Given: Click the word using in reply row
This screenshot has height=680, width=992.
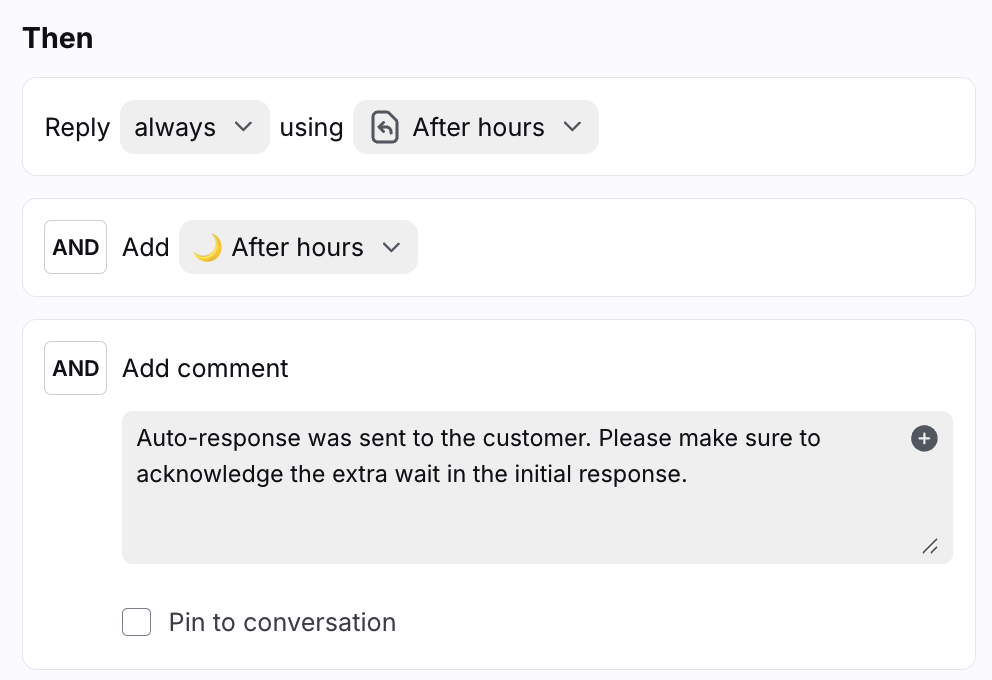Looking at the screenshot, I should pos(311,128).
